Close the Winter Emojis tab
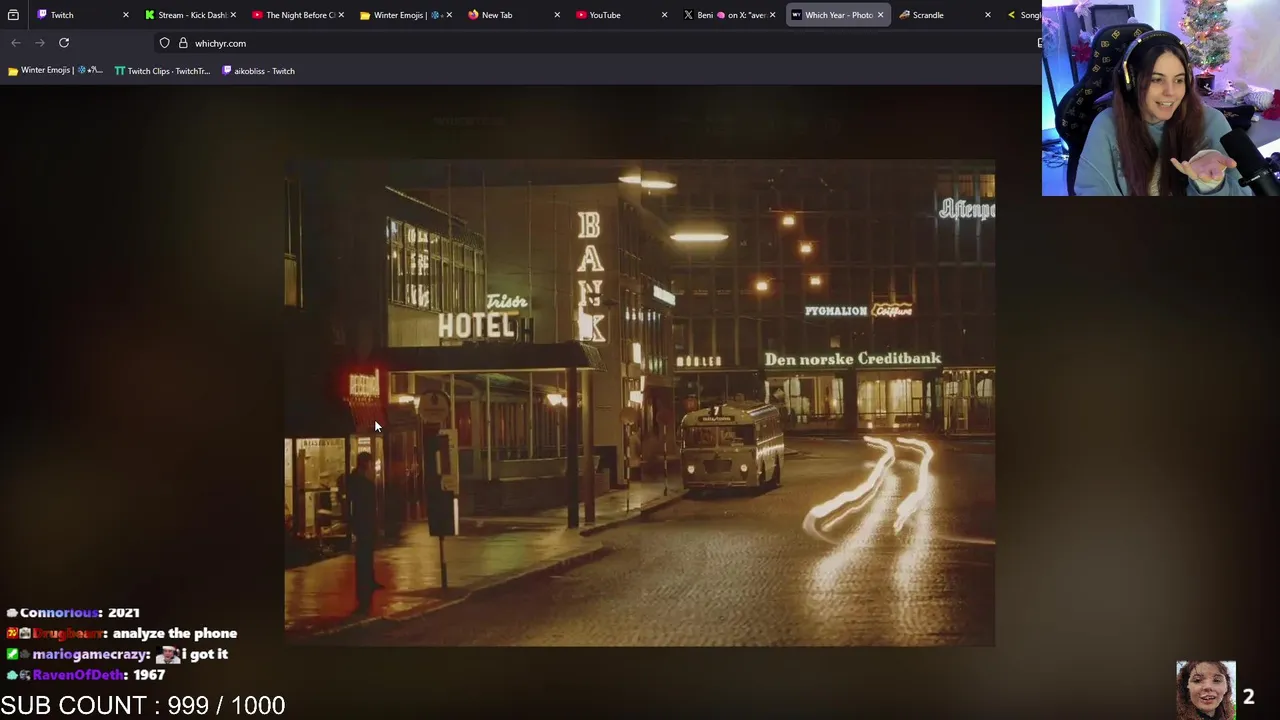 pyautogui.click(x=449, y=15)
